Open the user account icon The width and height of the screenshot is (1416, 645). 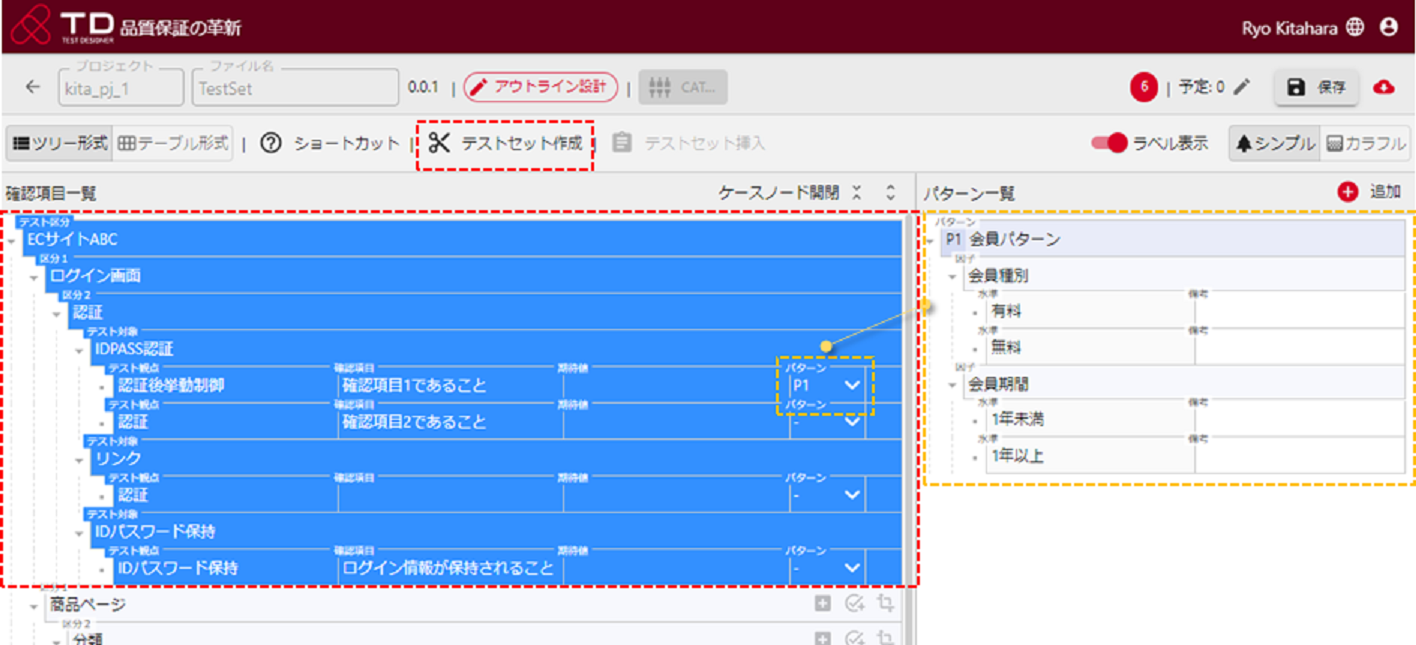pos(1388,27)
